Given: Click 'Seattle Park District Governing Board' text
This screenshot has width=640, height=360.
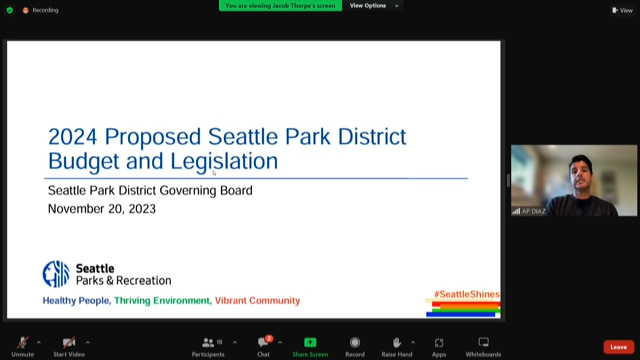Looking at the screenshot, I should click(150, 191).
